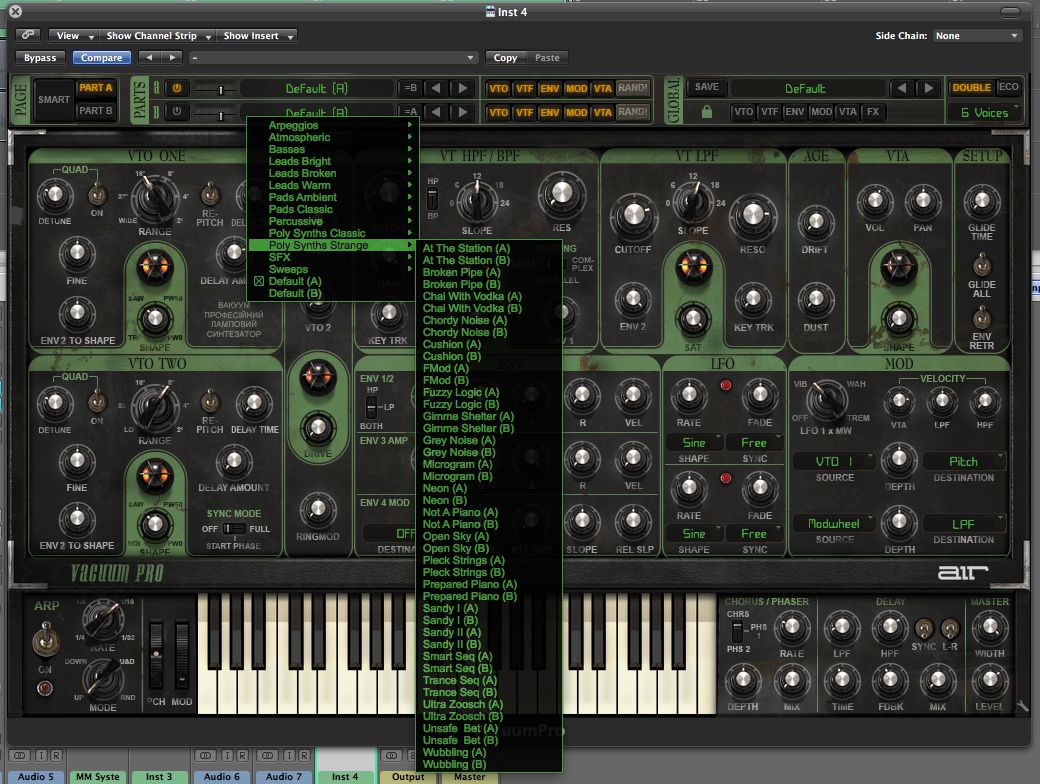
Task: Load next Part A patch arrow
Action: coord(463,88)
